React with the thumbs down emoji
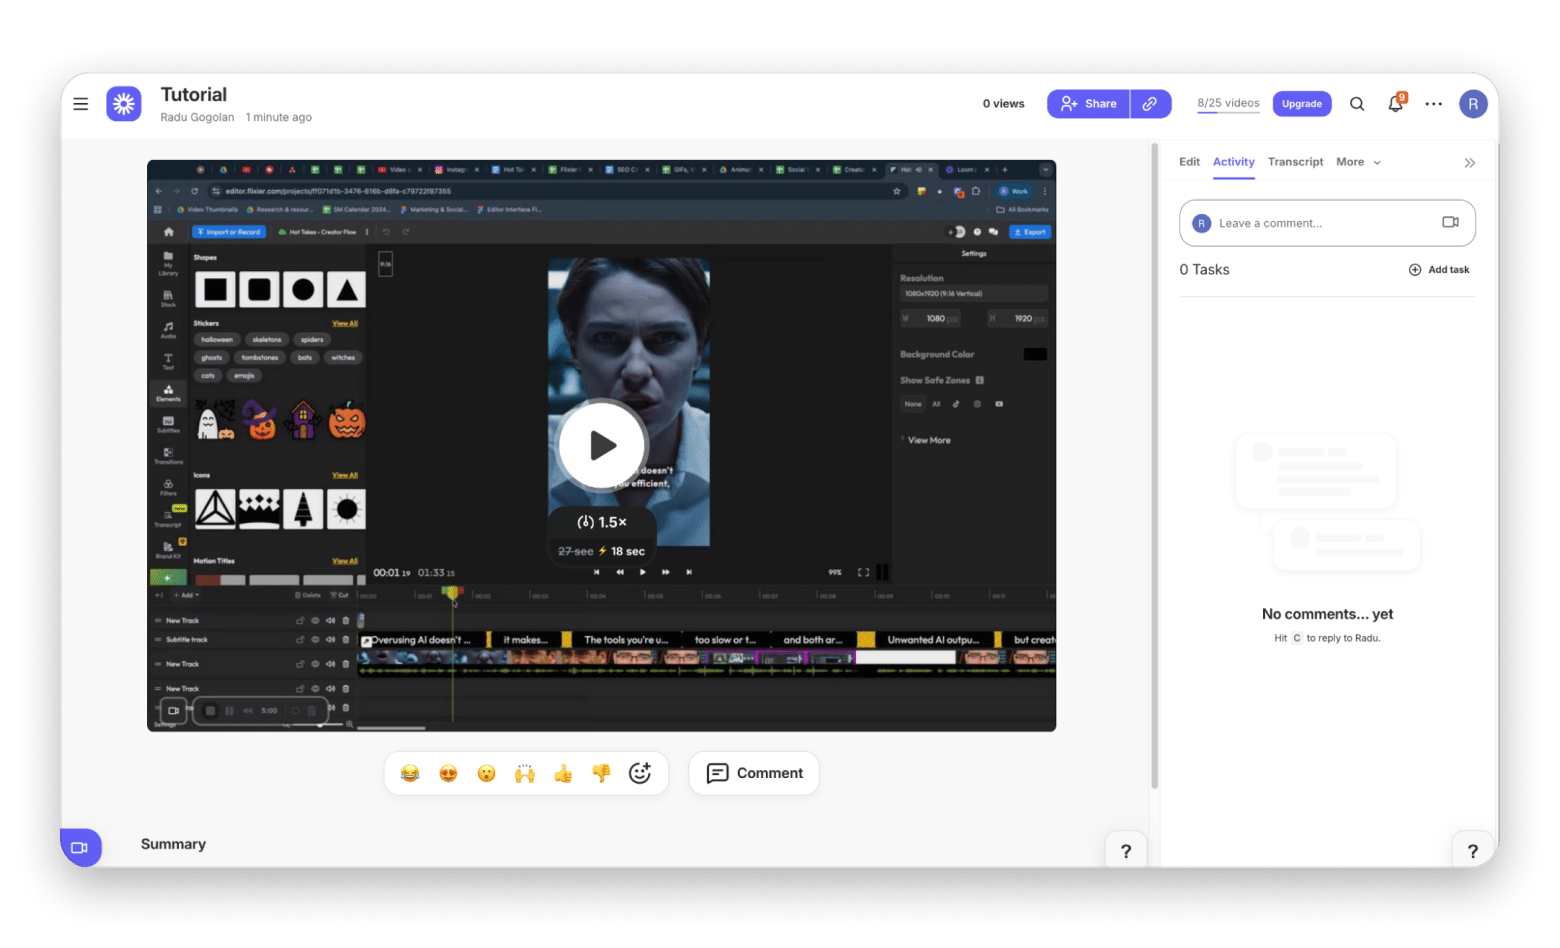This screenshot has width=1560, height=948. (601, 773)
